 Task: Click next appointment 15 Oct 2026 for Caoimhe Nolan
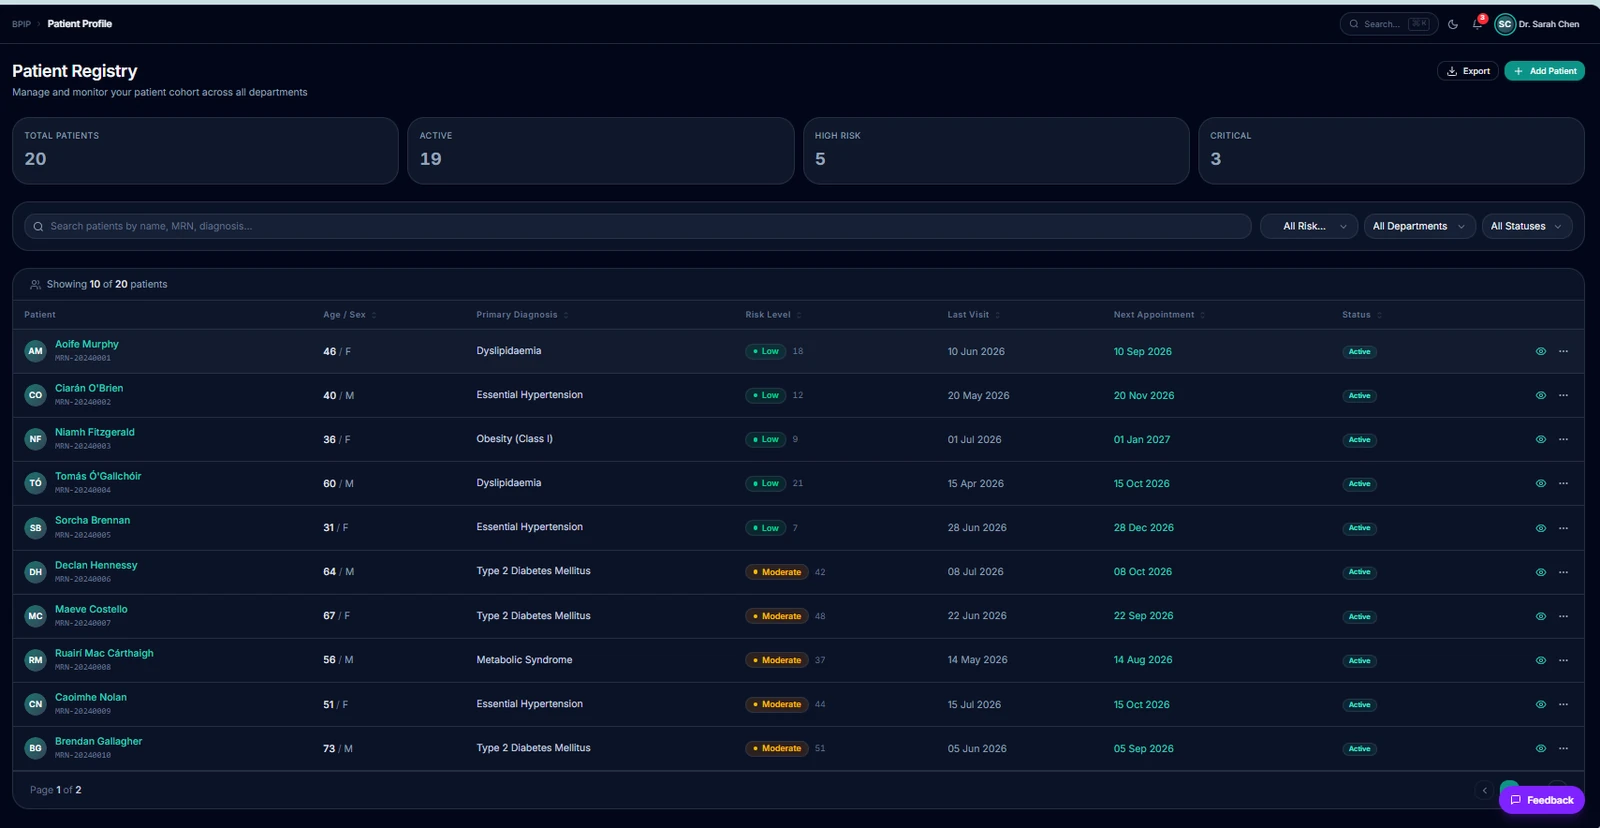pos(1142,704)
